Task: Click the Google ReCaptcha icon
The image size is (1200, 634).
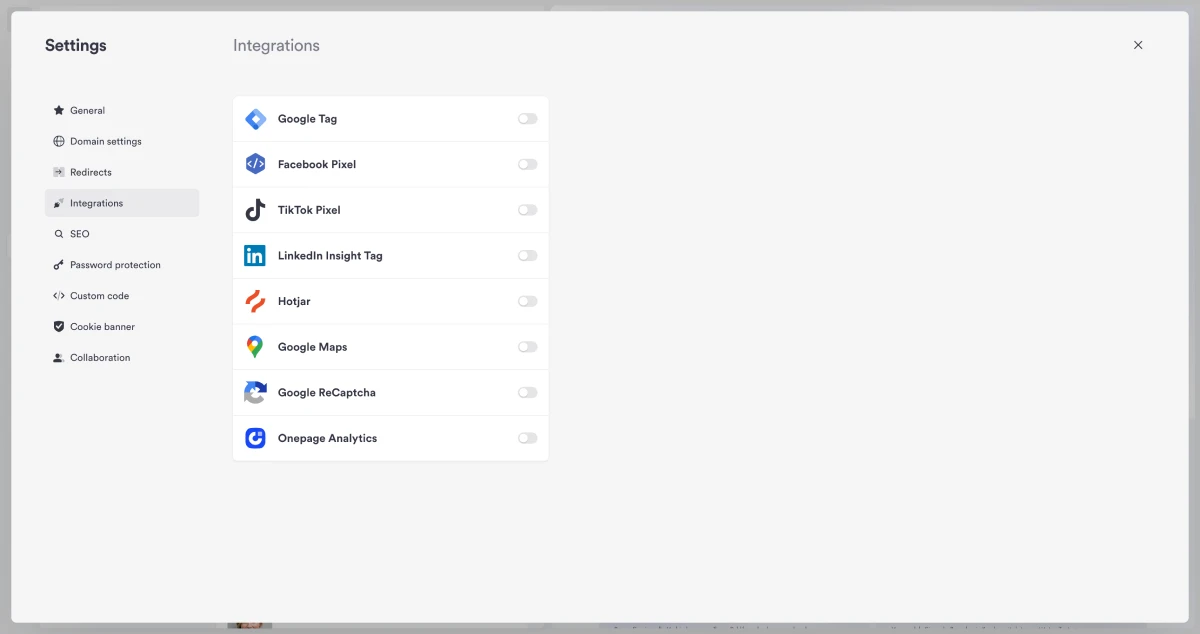Action: pyautogui.click(x=255, y=393)
